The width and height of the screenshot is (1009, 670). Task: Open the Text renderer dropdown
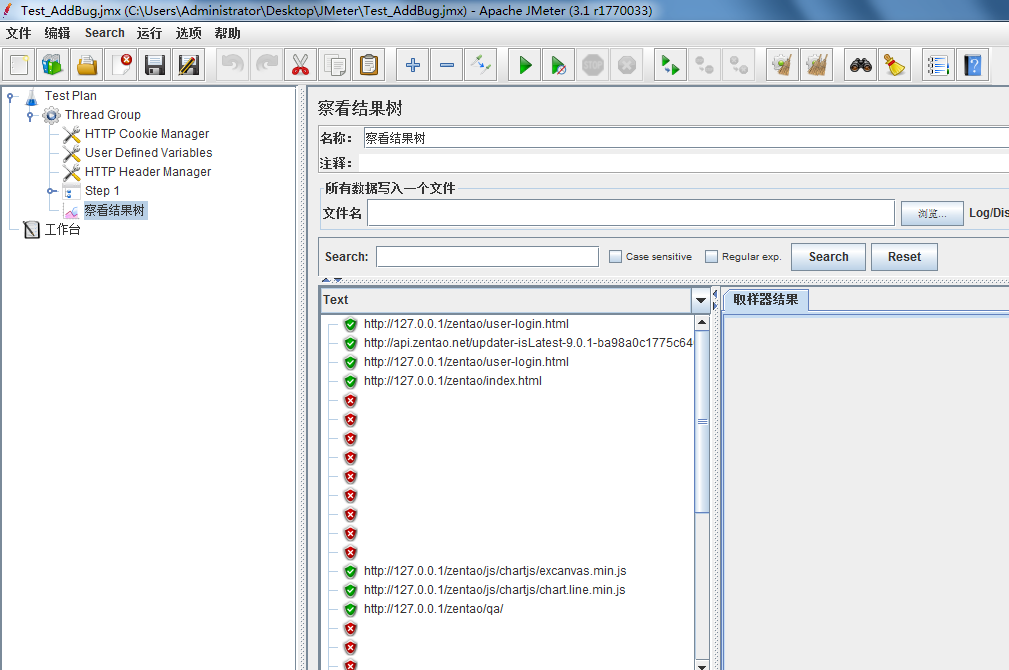(x=701, y=300)
